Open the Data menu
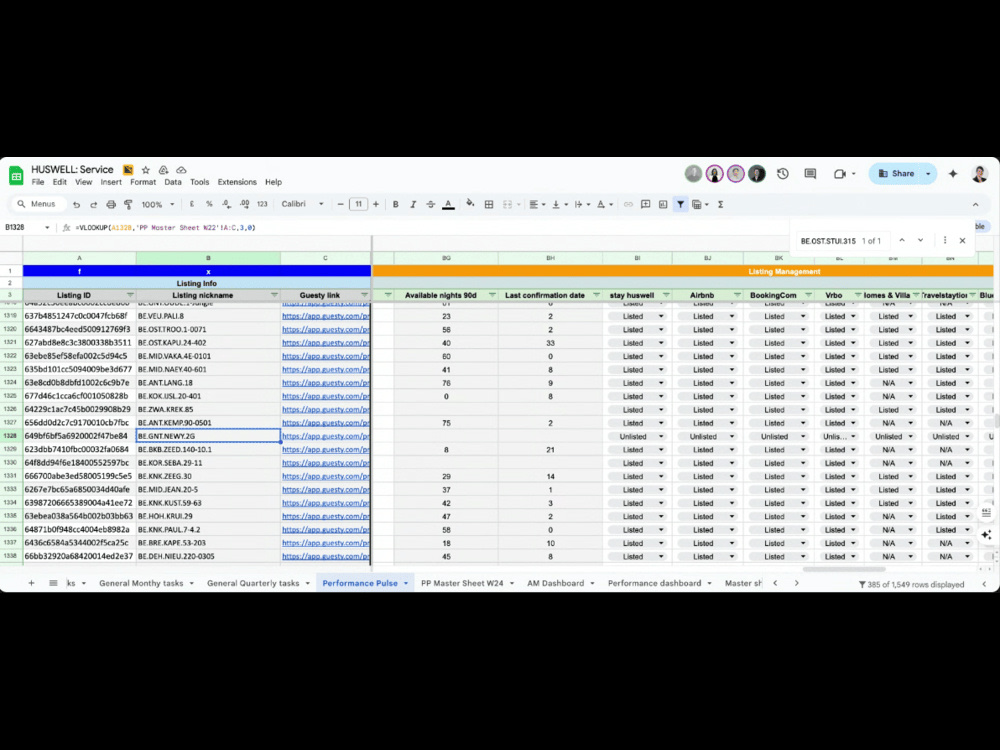The height and width of the screenshot is (750, 1000). (173, 182)
